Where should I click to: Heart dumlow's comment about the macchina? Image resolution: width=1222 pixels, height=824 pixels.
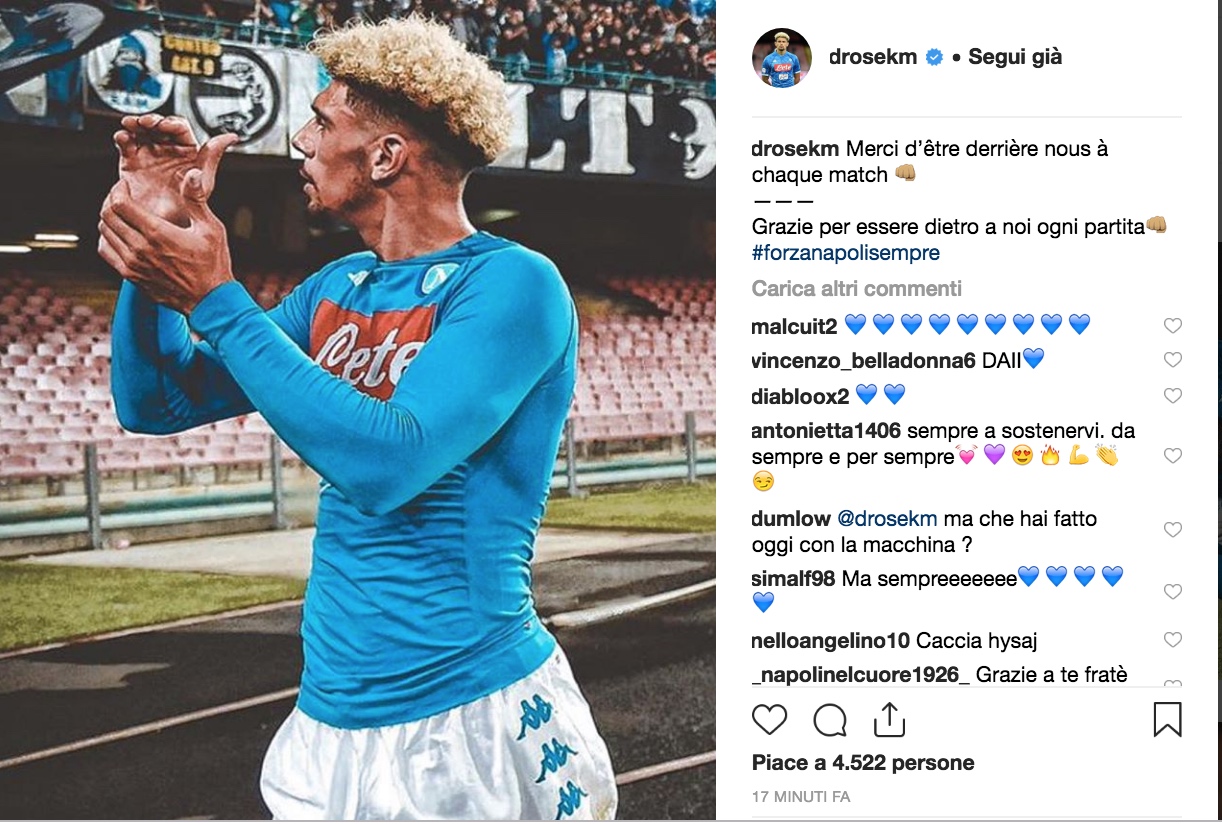coord(1173,530)
